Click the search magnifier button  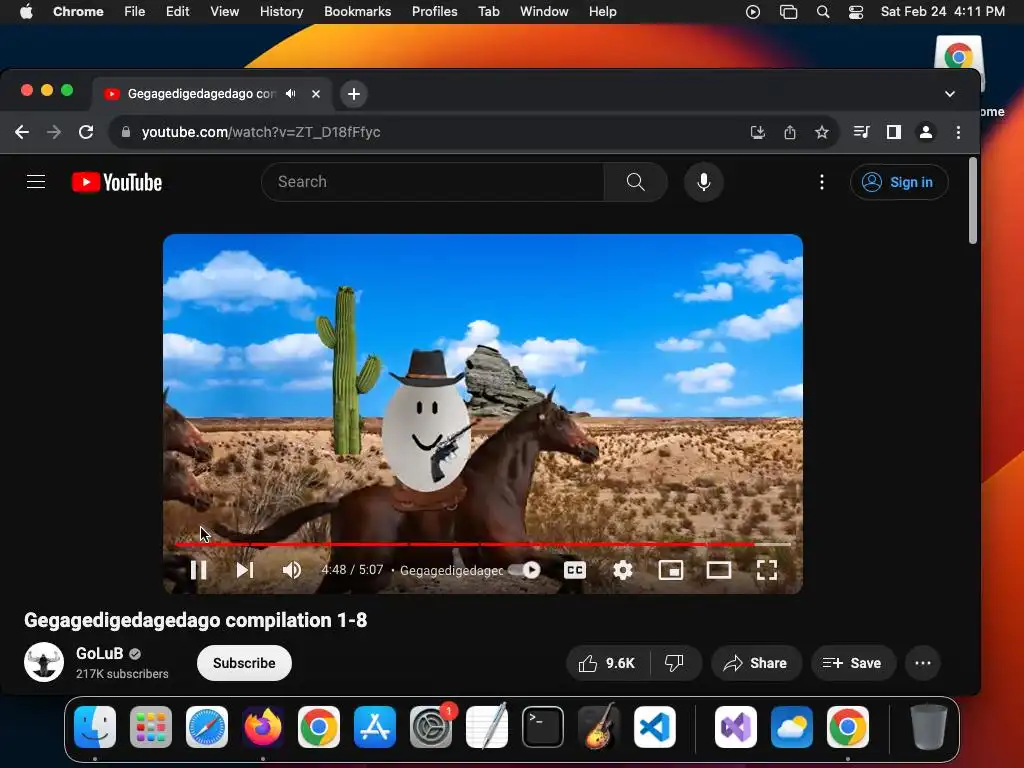pos(636,182)
